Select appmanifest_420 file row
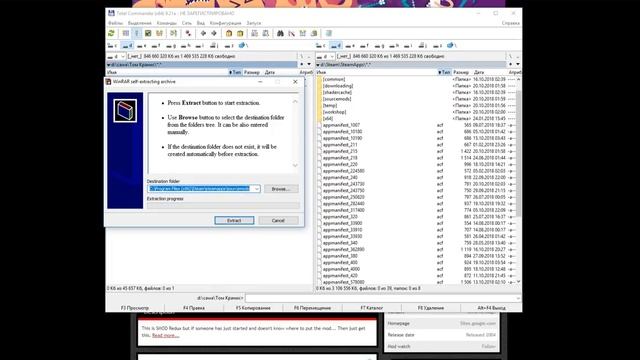640x360 pixels. pyautogui.click(x=416, y=276)
